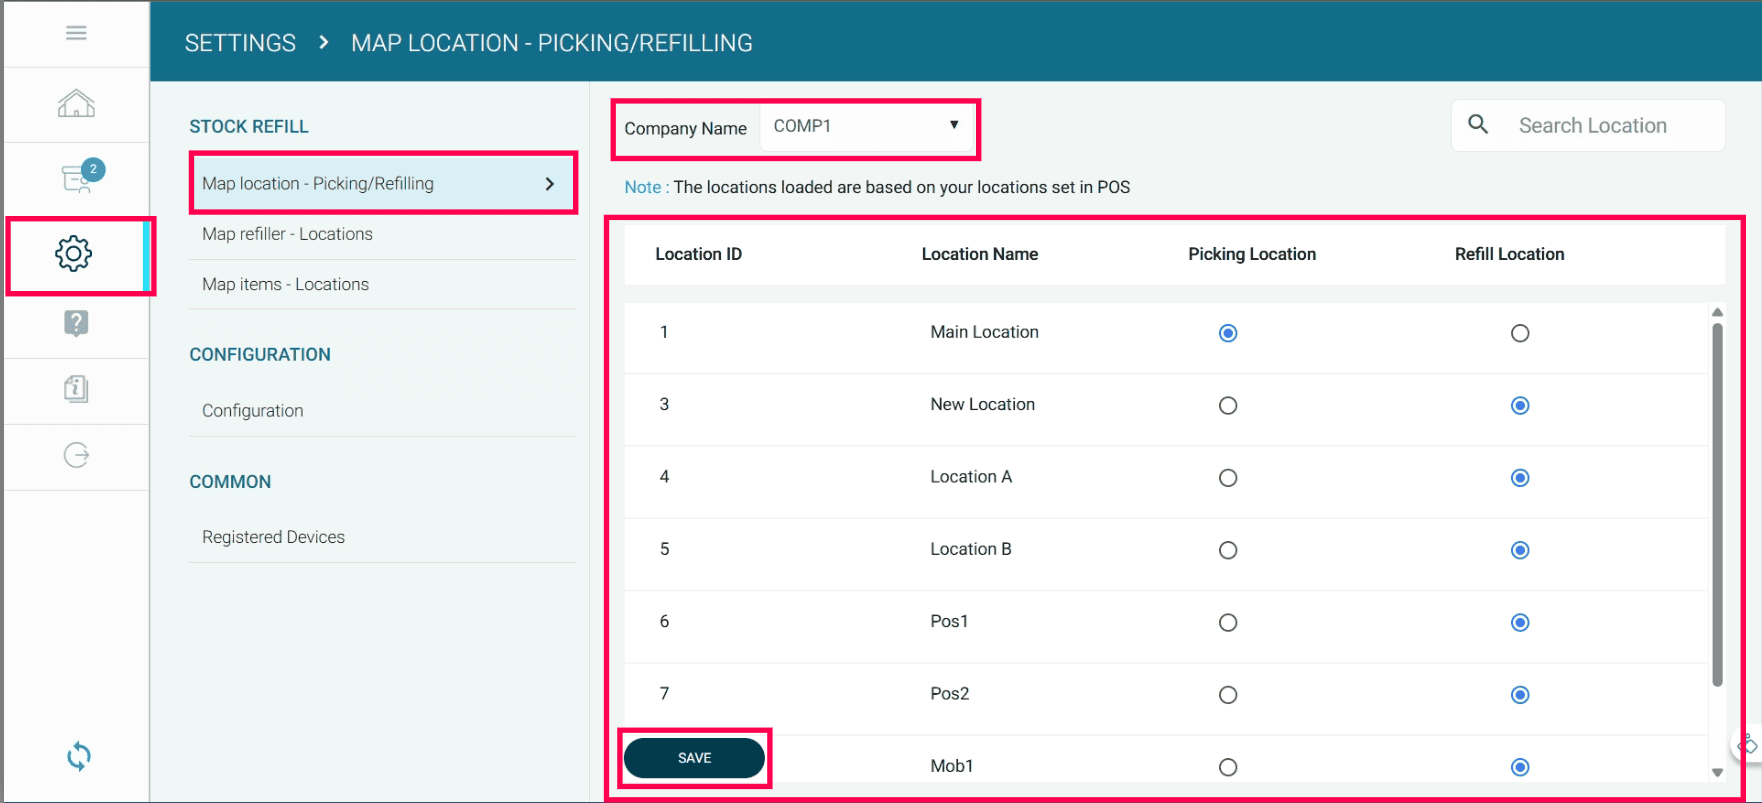The width and height of the screenshot is (1762, 803).
Task: Open Map refiller - Locations menu item
Action: tap(287, 234)
